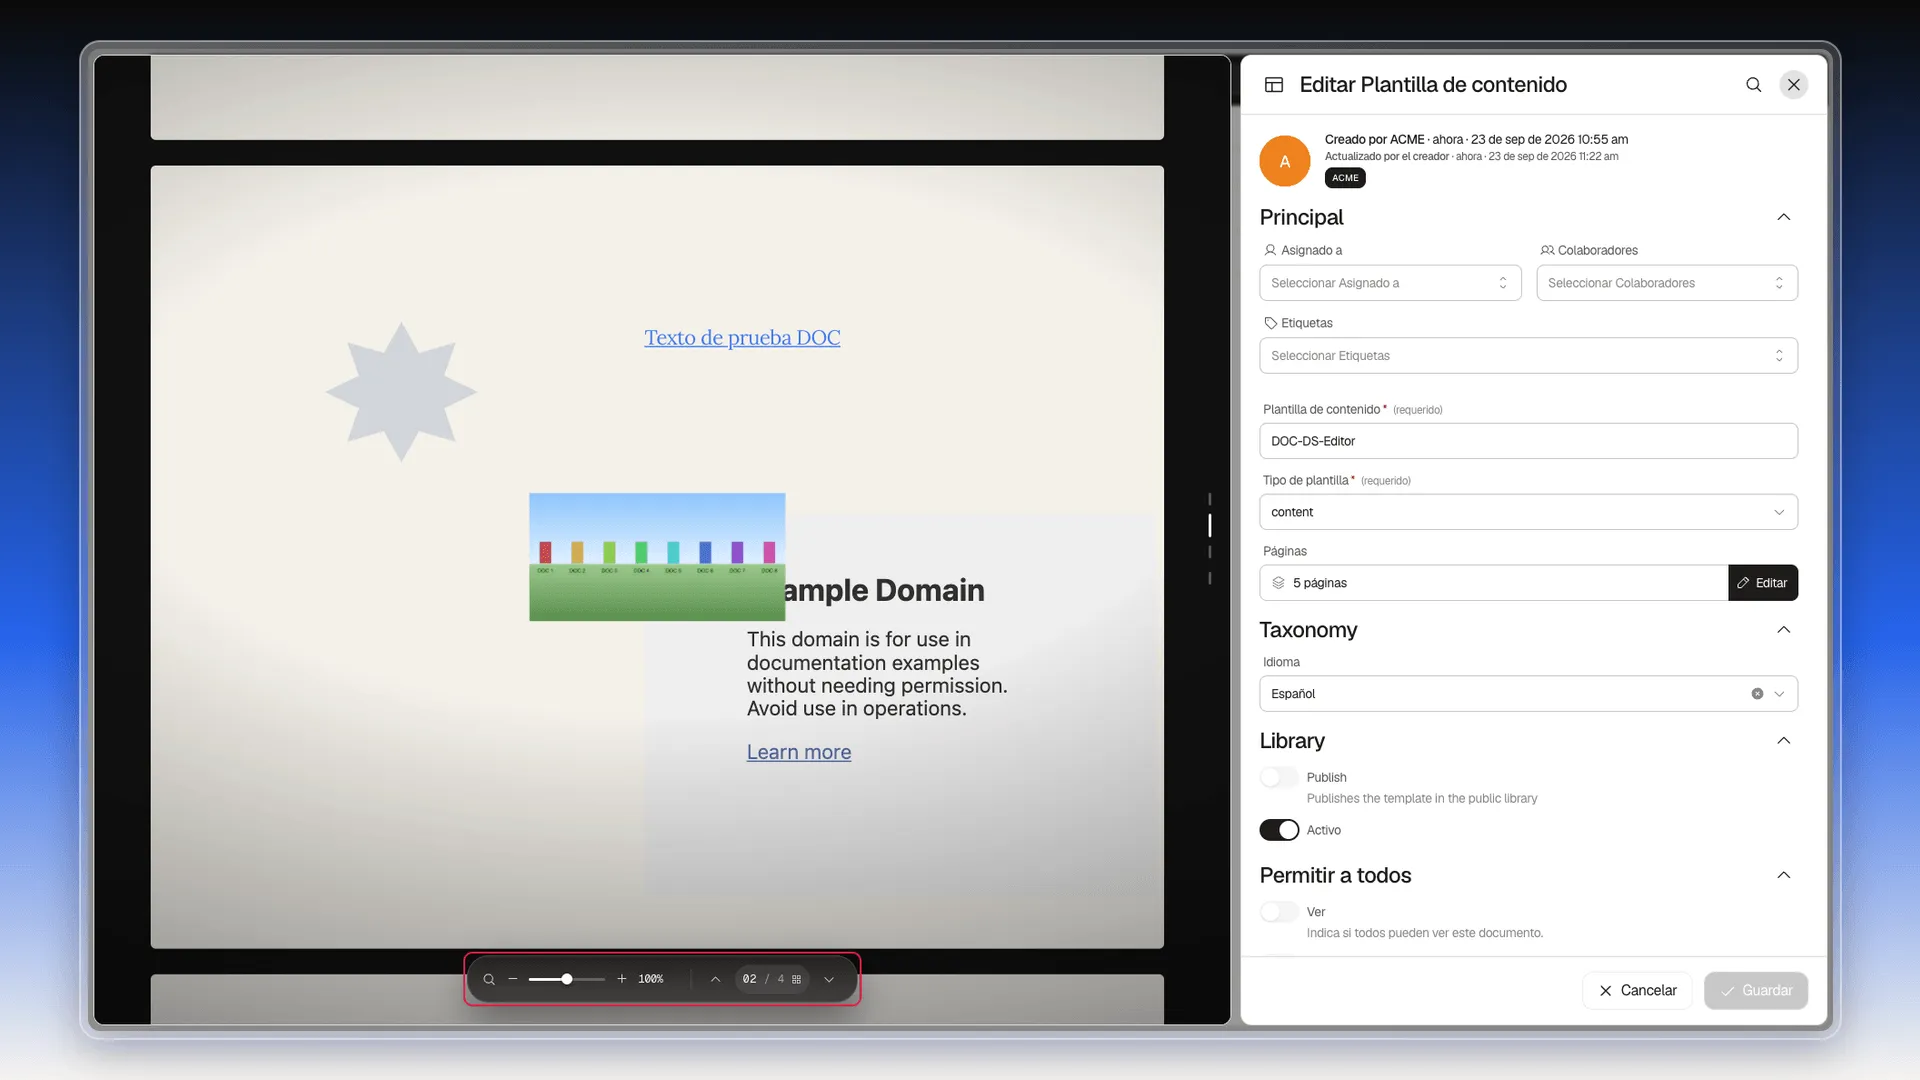Click the Plantilla de contenido name field
This screenshot has width=1920, height=1080.
(x=1528, y=441)
